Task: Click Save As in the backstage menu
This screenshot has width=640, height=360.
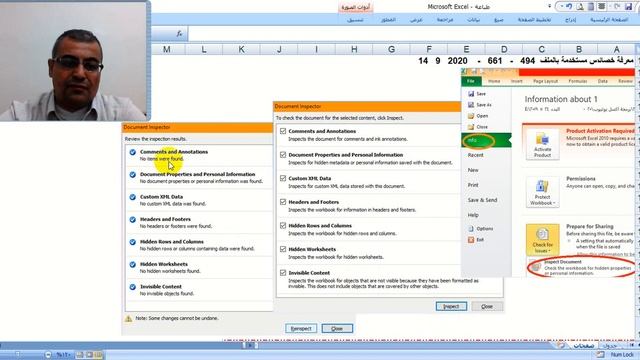Action: click(480, 105)
